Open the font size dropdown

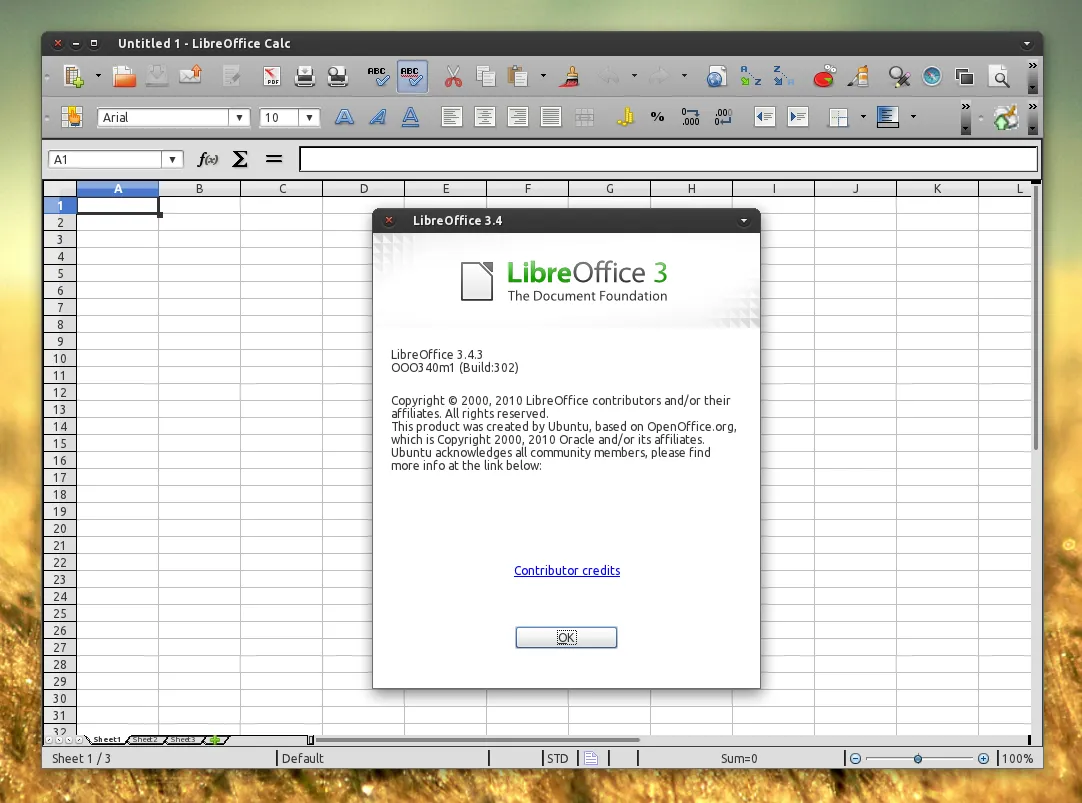[x=309, y=117]
